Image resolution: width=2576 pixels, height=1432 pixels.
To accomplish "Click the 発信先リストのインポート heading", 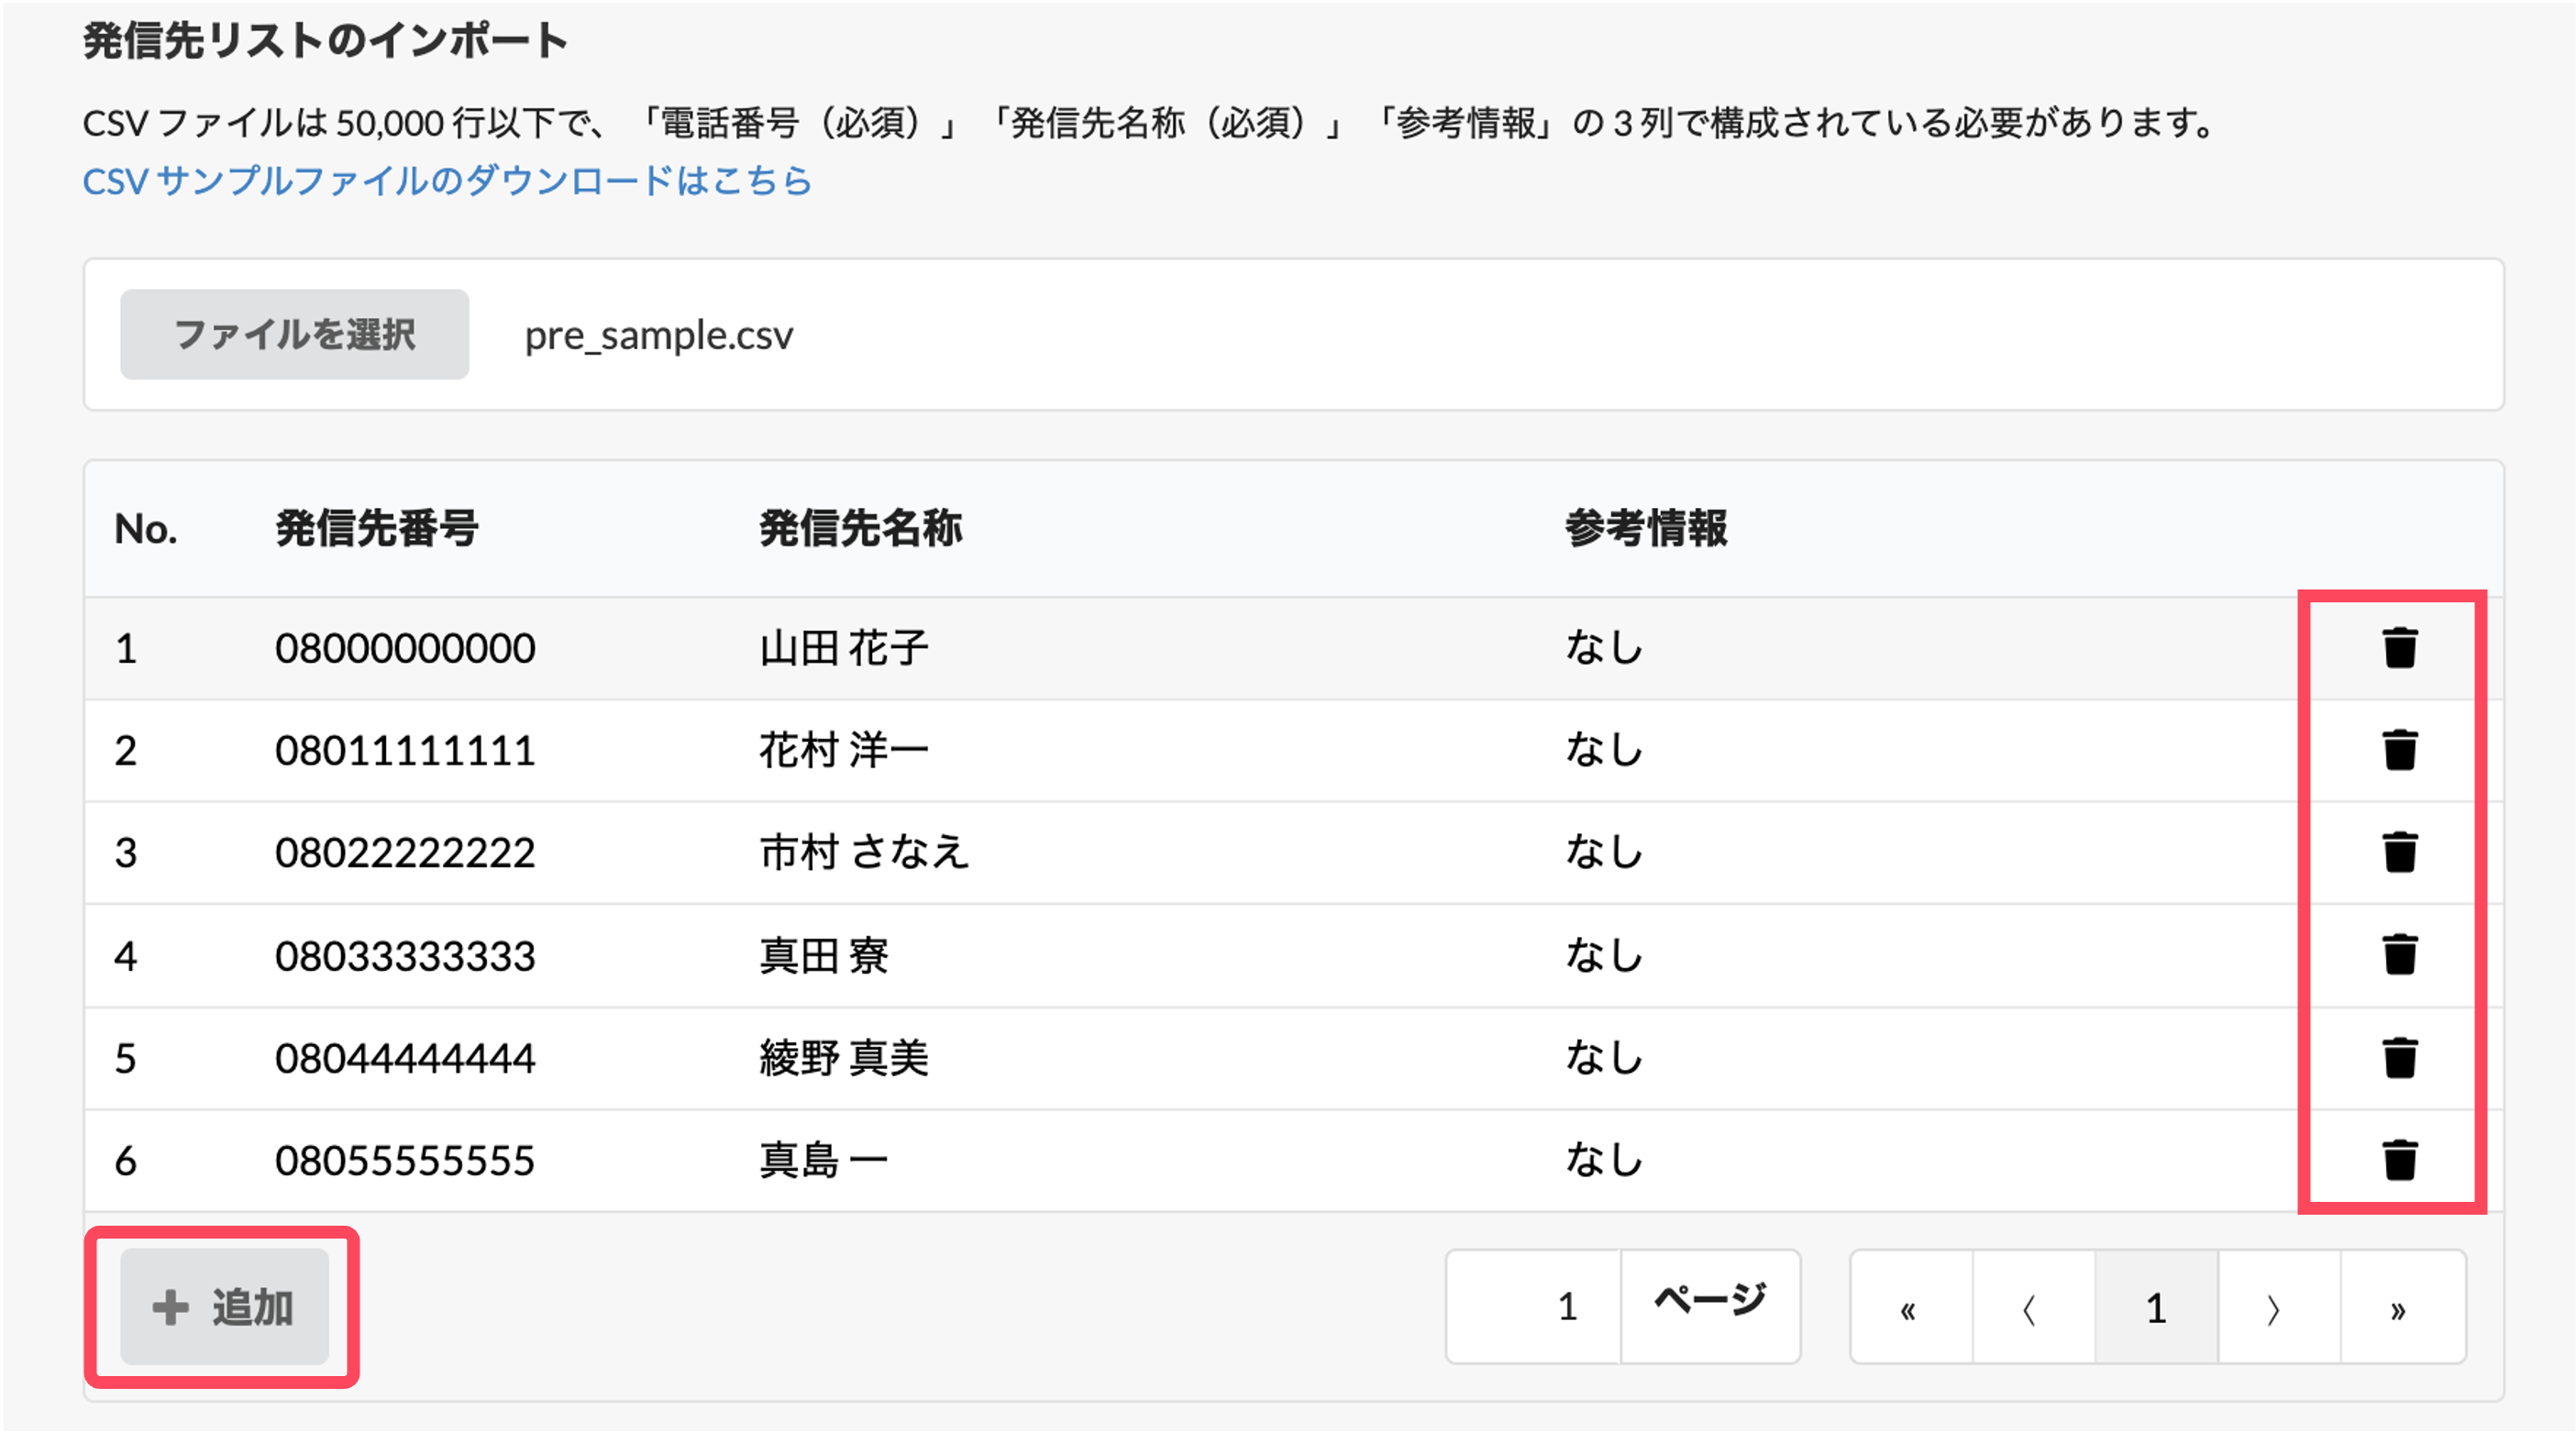I will [325, 41].
